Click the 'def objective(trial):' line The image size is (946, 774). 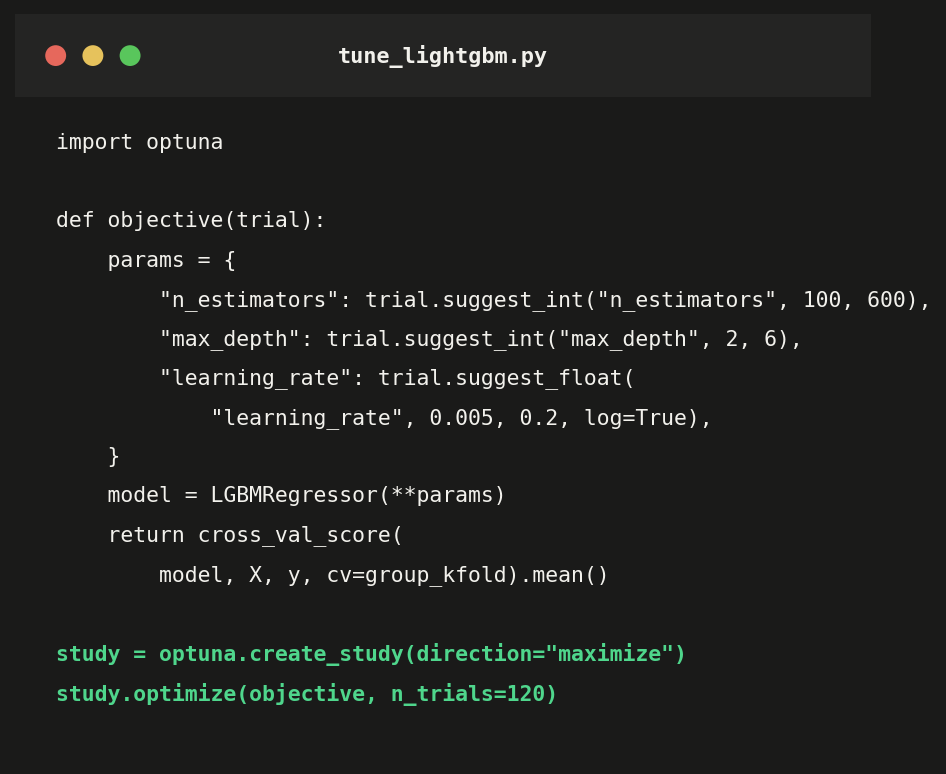[191, 220]
